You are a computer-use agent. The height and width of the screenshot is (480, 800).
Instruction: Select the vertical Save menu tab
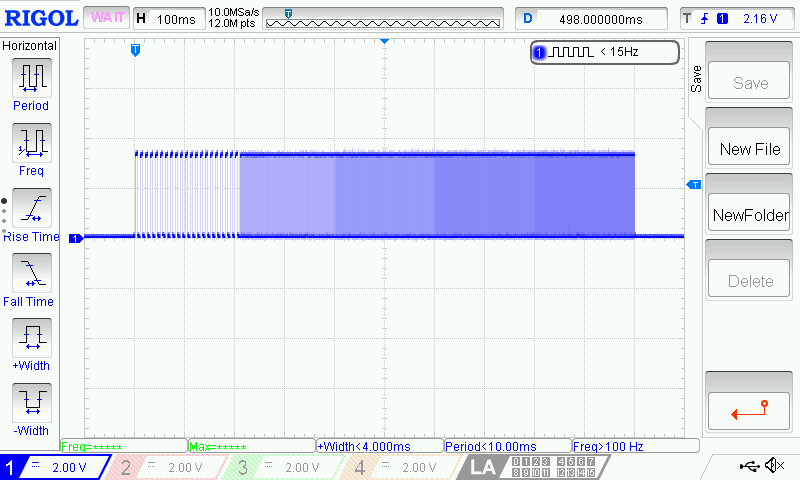[696, 80]
